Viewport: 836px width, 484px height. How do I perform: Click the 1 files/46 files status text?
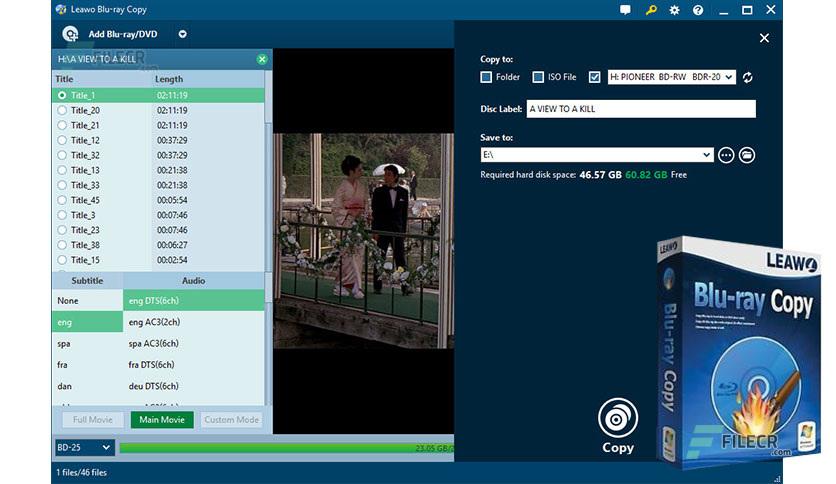(82, 472)
